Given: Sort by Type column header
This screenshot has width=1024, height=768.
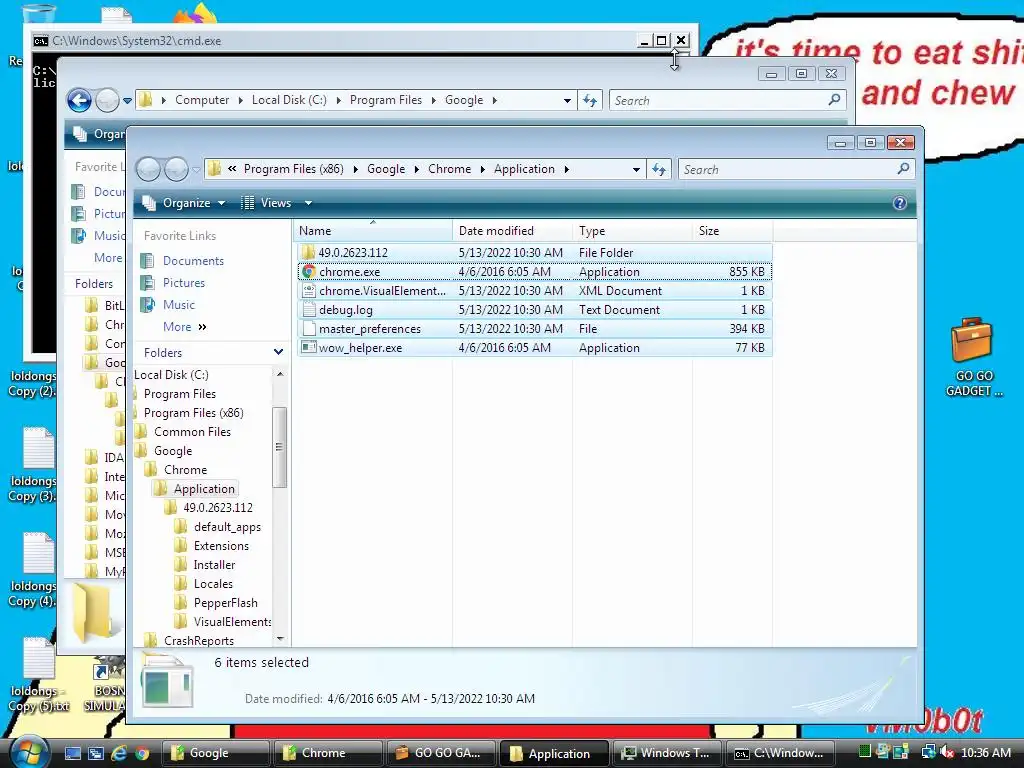Looking at the screenshot, I should click(632, 231).
